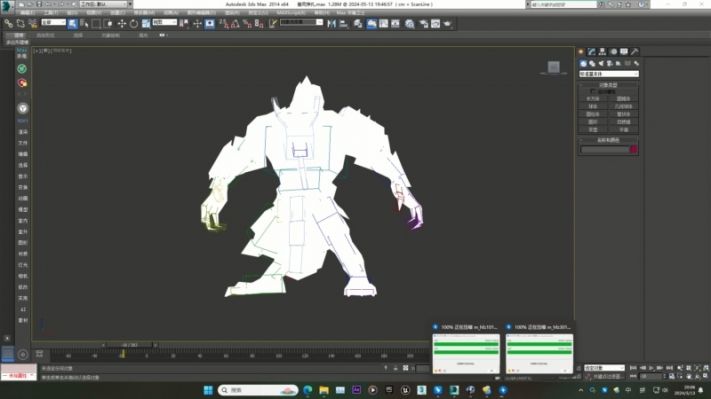This screenshot has width=711, height=399.
Task: Toggle the 3D Snaps button
Action: click(x=224, y=24)
